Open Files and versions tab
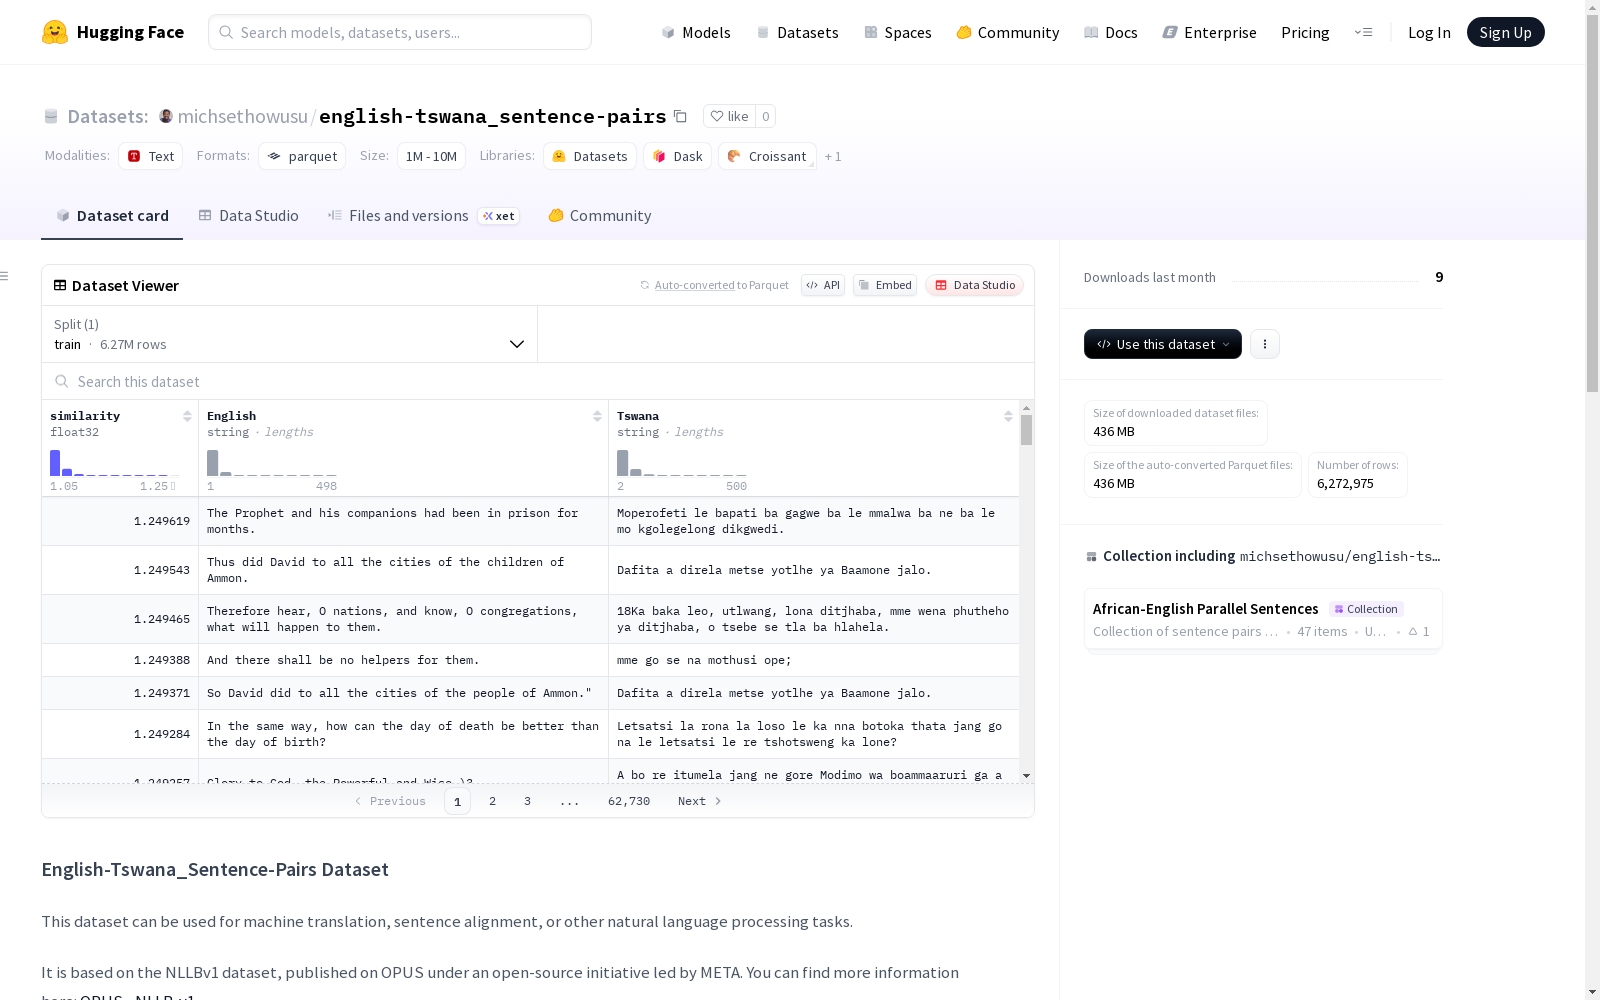 click(423, 216)
